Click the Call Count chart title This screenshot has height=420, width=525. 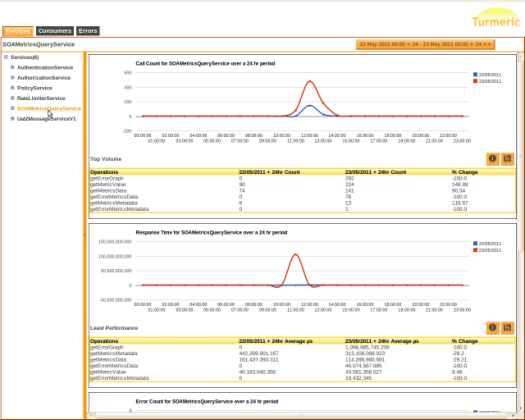[205, 63]
